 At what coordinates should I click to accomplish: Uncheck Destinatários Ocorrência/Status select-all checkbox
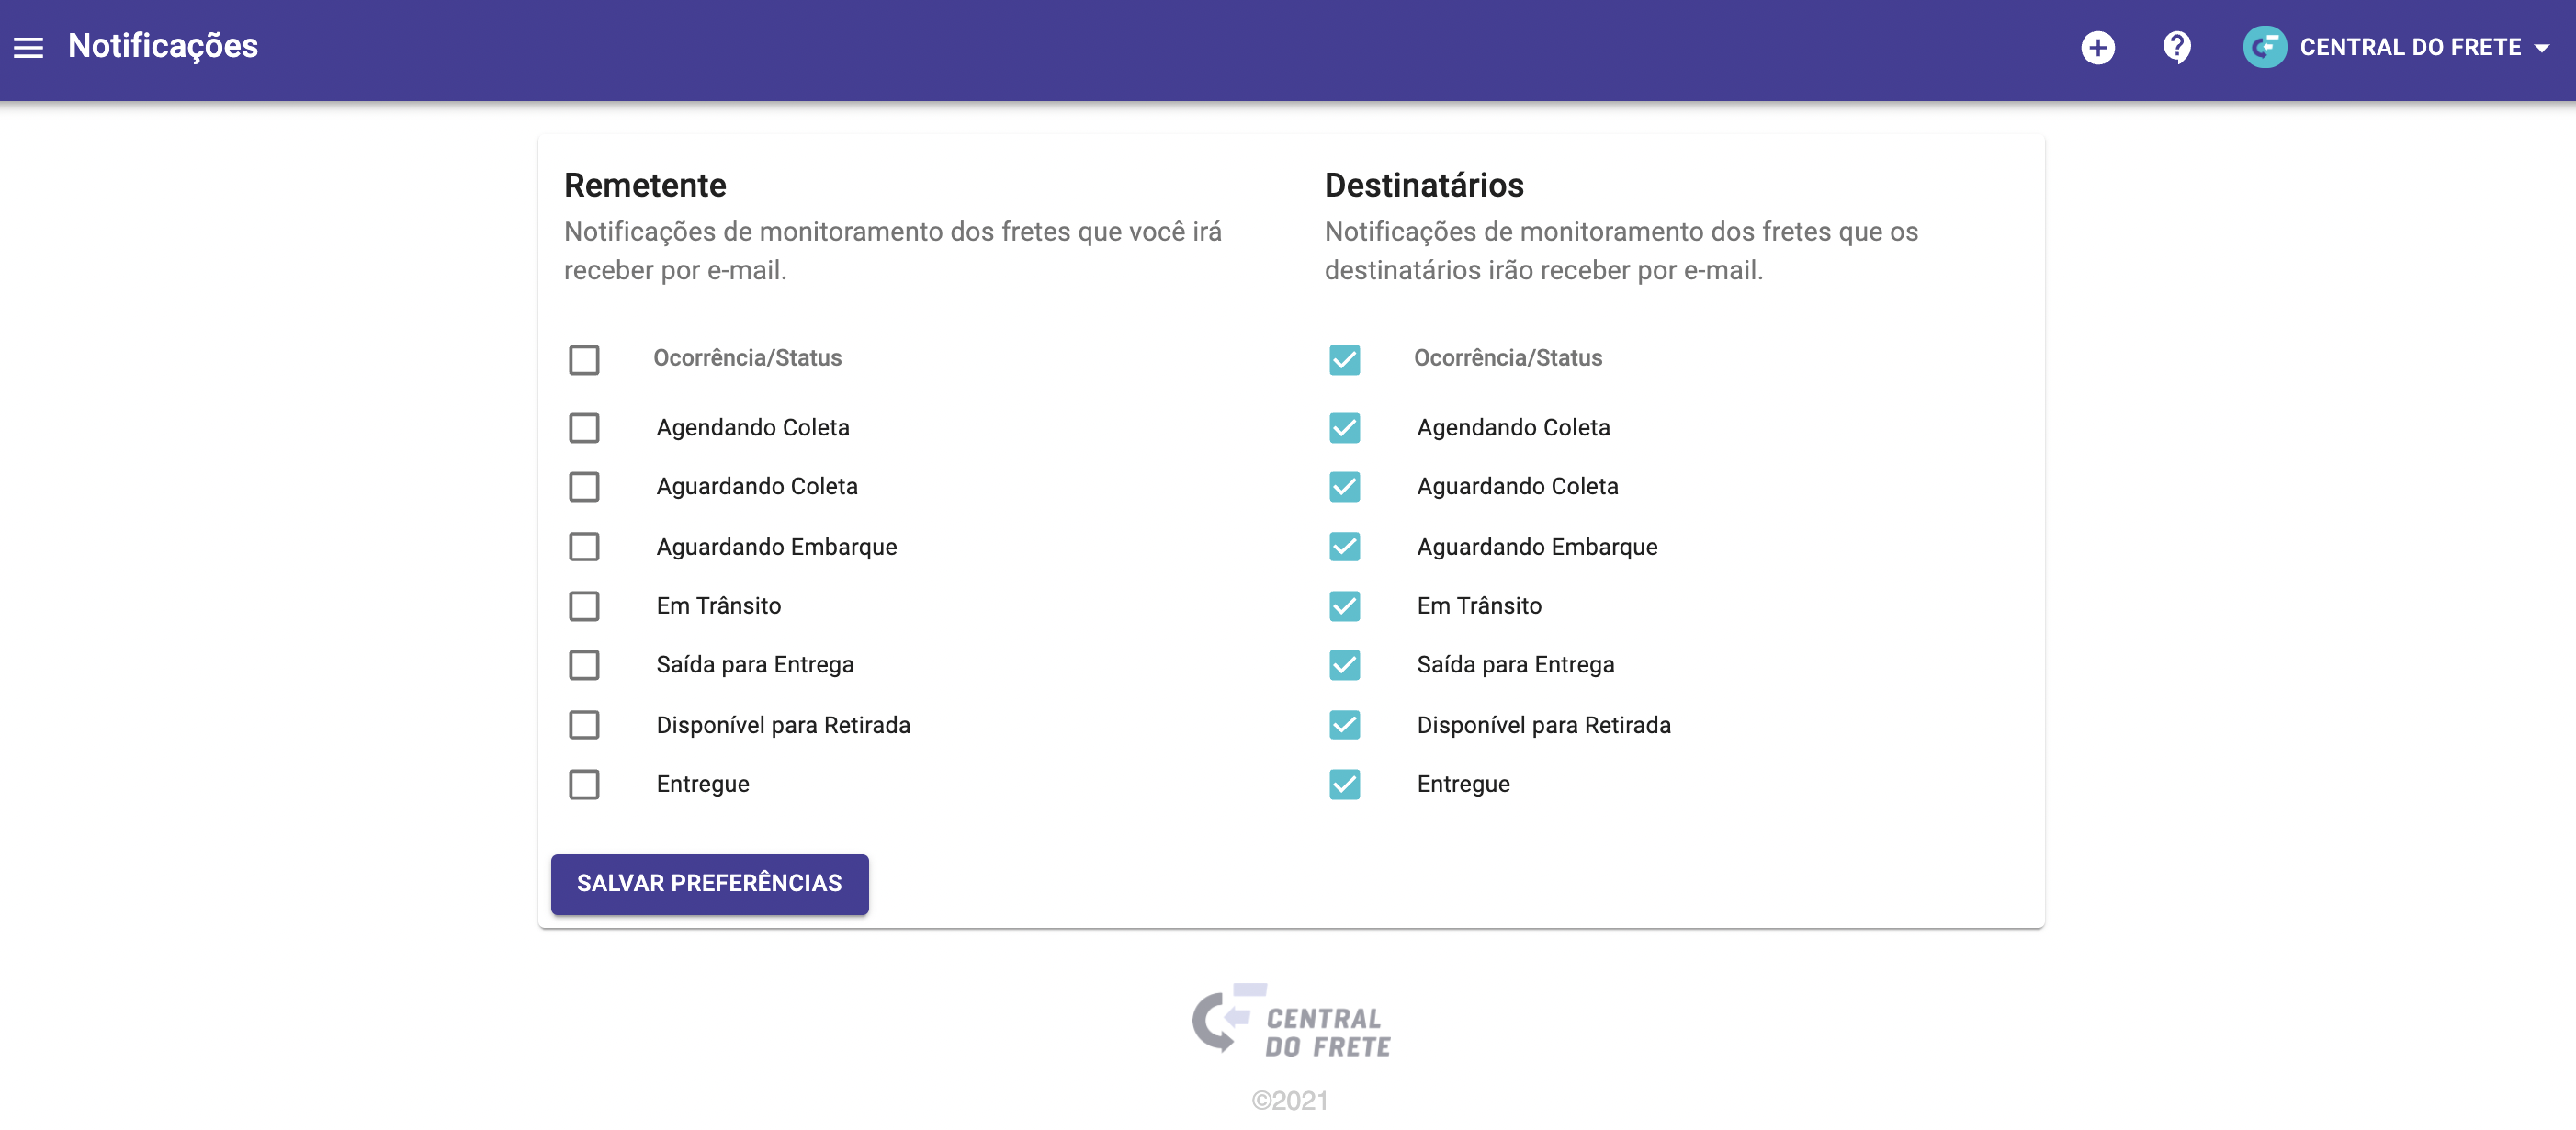[x=1344, y=359]
